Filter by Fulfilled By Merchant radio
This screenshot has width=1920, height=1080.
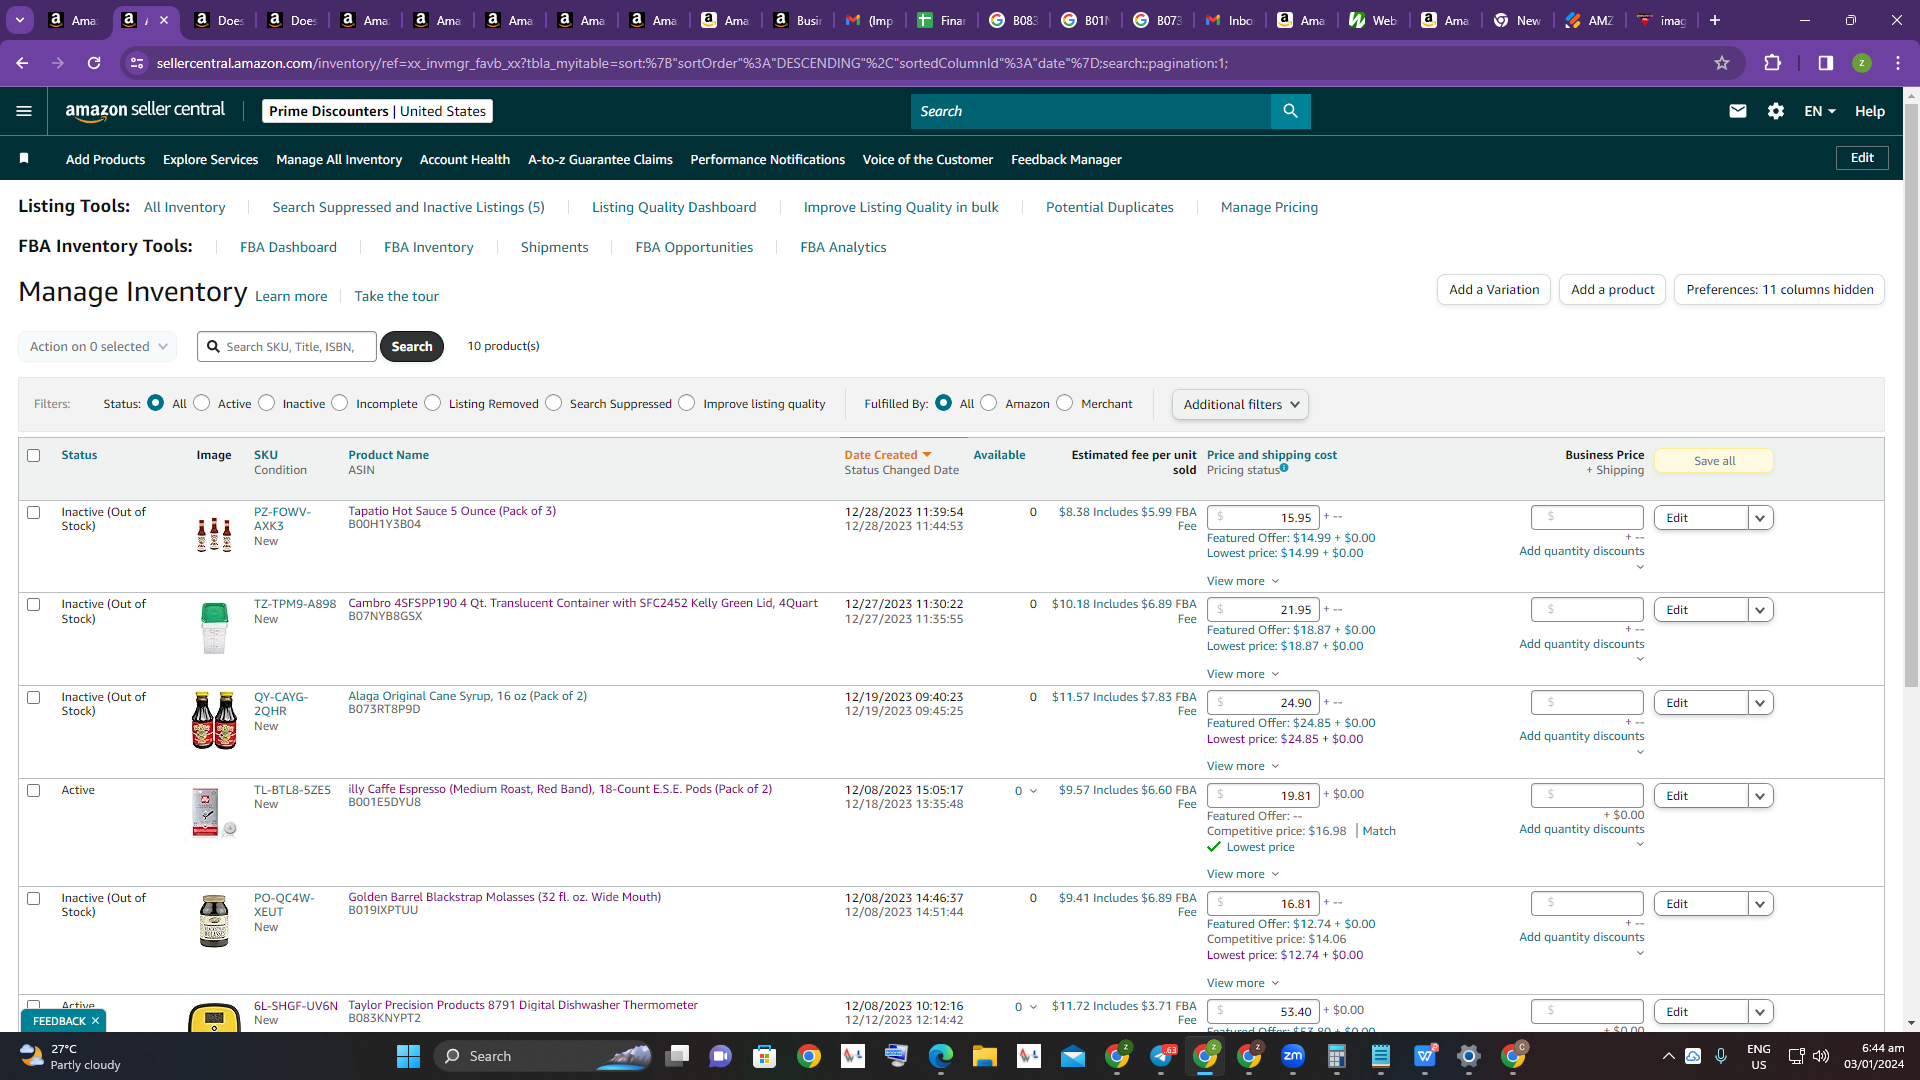point(1064,403)
